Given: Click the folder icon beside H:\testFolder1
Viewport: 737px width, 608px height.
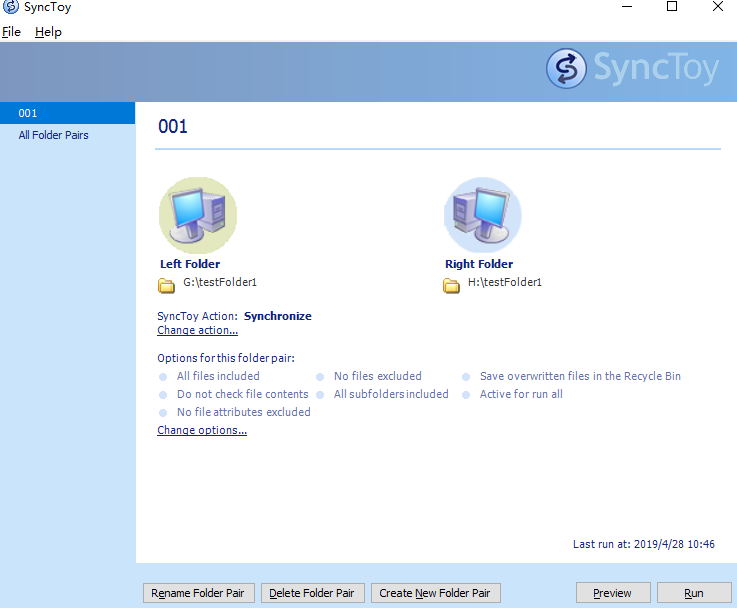Looking at the screenshot, I should [x=451, y=286].
